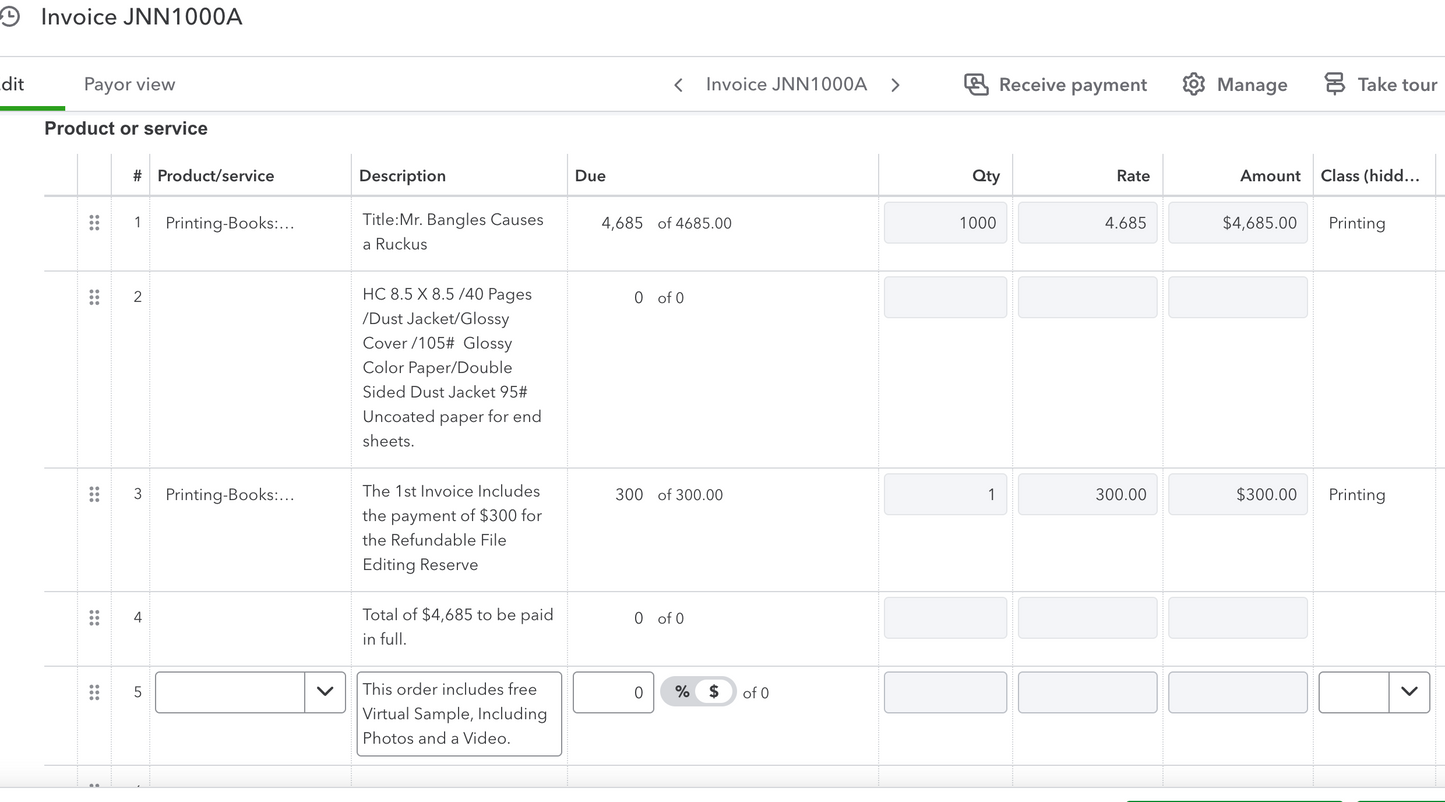This screenshot has height=802, width=1445.
Task: Click the row 1 Qty field showing 1000
Action: 945,223
